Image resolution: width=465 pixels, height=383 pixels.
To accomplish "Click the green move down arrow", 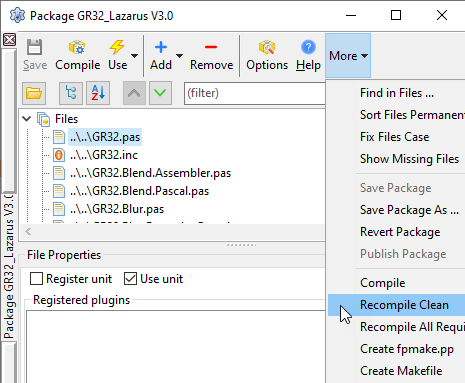I will pyautogui.click(x=160, y=93).
